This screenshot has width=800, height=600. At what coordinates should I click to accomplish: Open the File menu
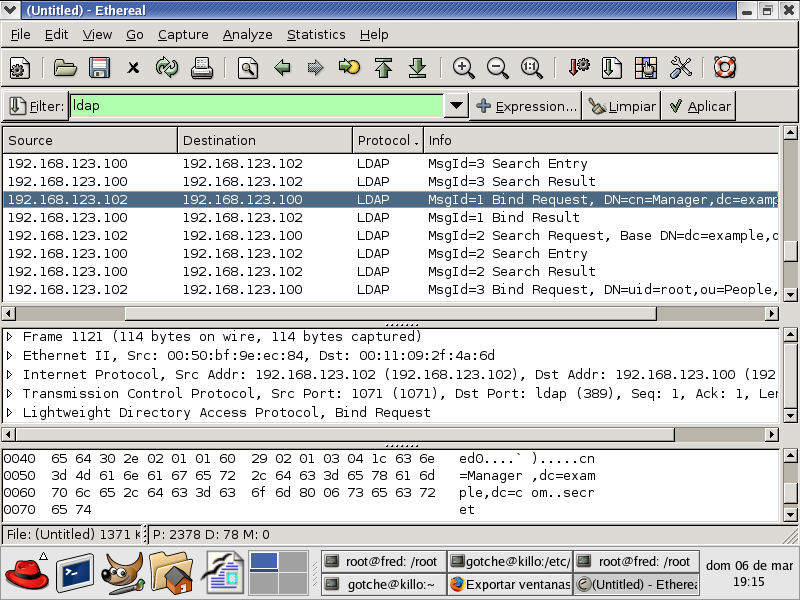click(x=20, y=35)
